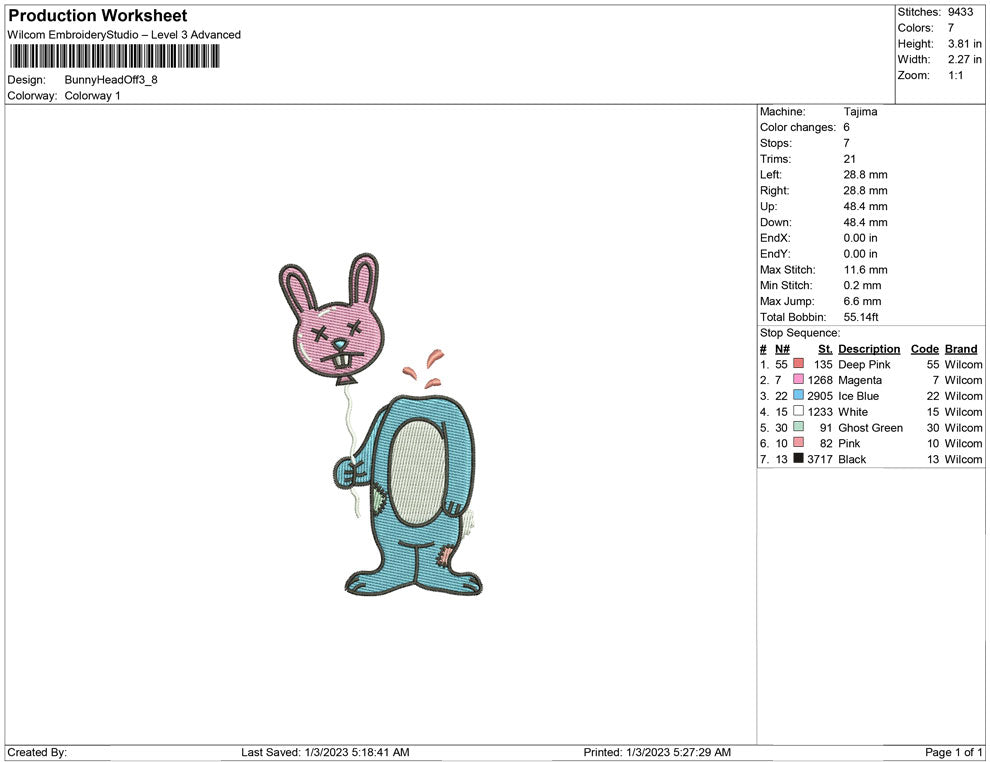Click the Page 1 of 1 indicator

coord(954,752)
